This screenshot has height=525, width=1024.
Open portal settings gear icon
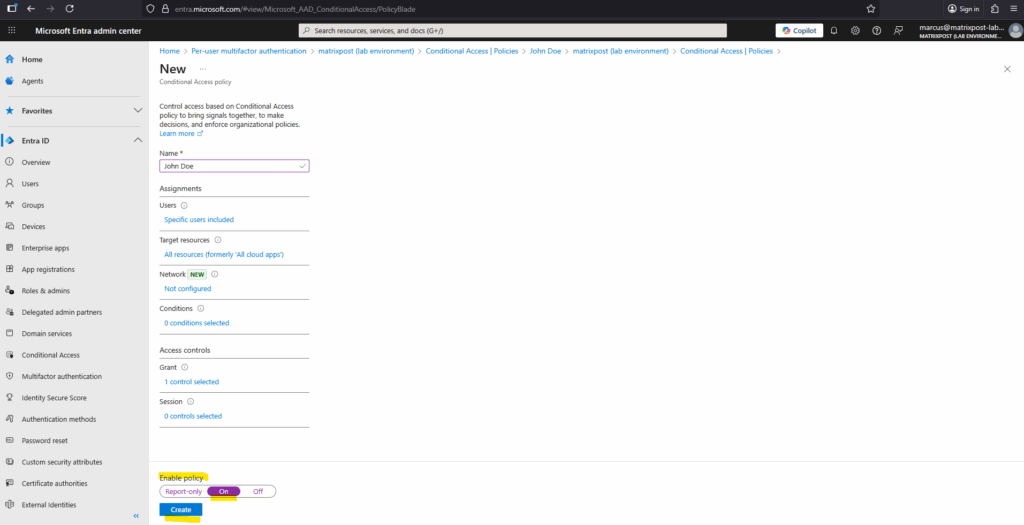855,31
